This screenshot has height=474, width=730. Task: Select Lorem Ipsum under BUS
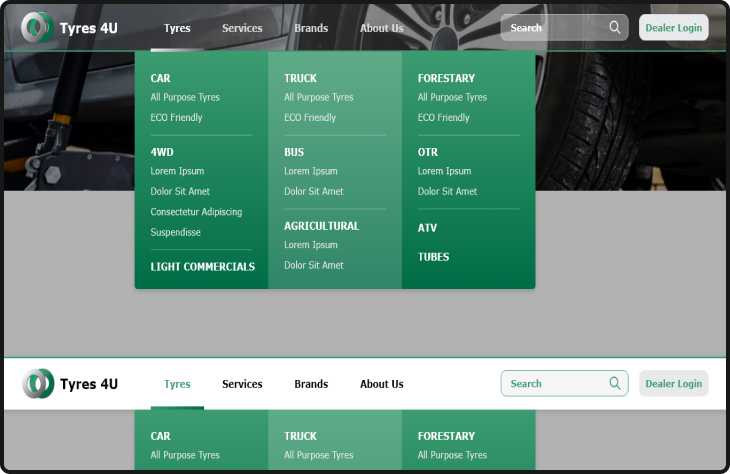point(311,171)
